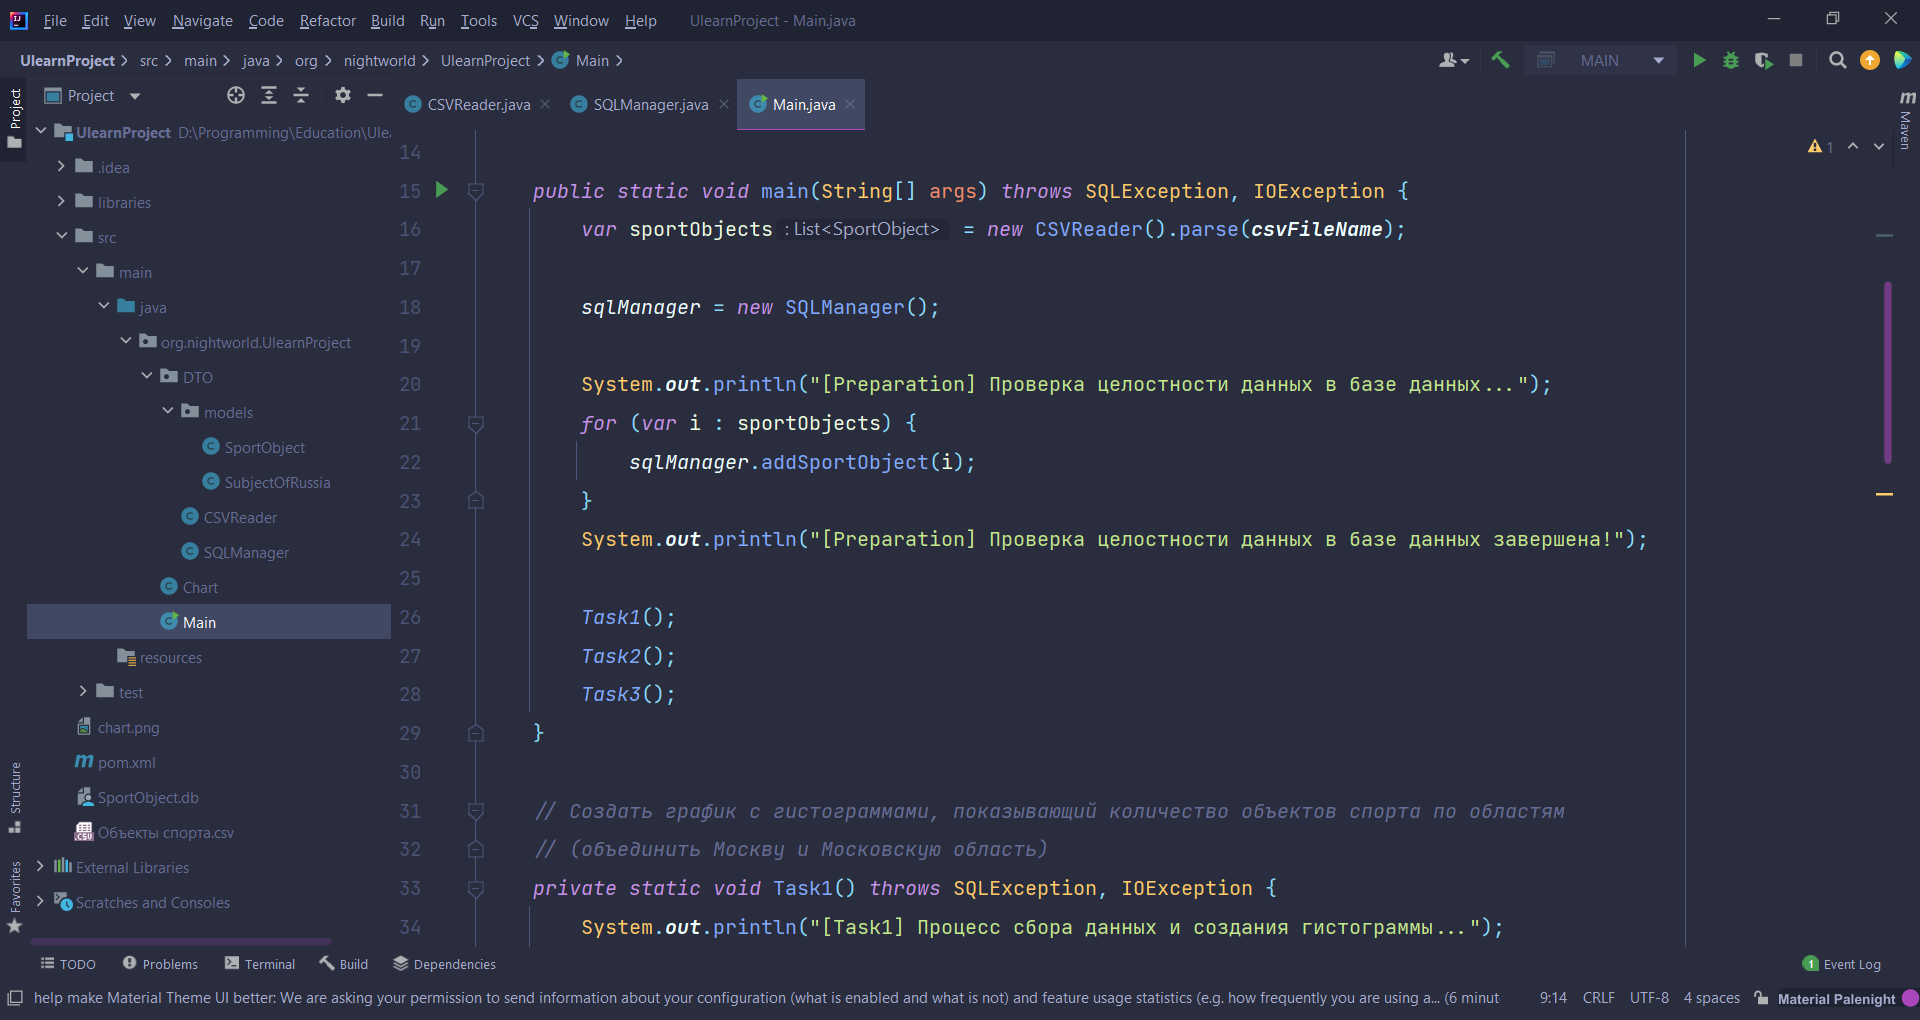Run MAIN with coverage shield icon
Viewport: 1920px width, 1020px height.
click(1764, 60)
